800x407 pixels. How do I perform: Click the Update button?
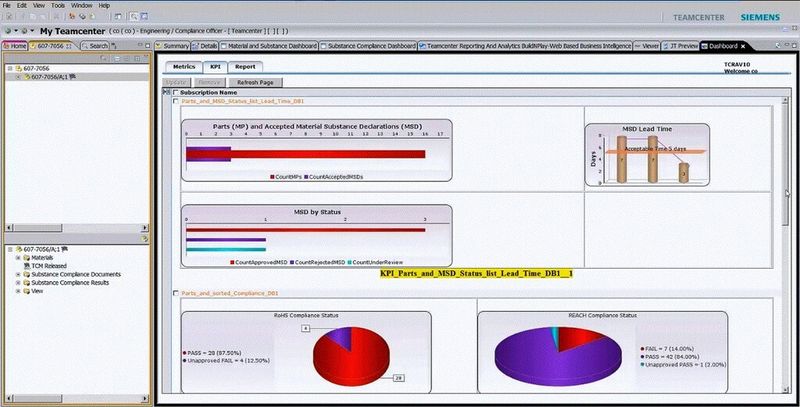coord(177,82)
